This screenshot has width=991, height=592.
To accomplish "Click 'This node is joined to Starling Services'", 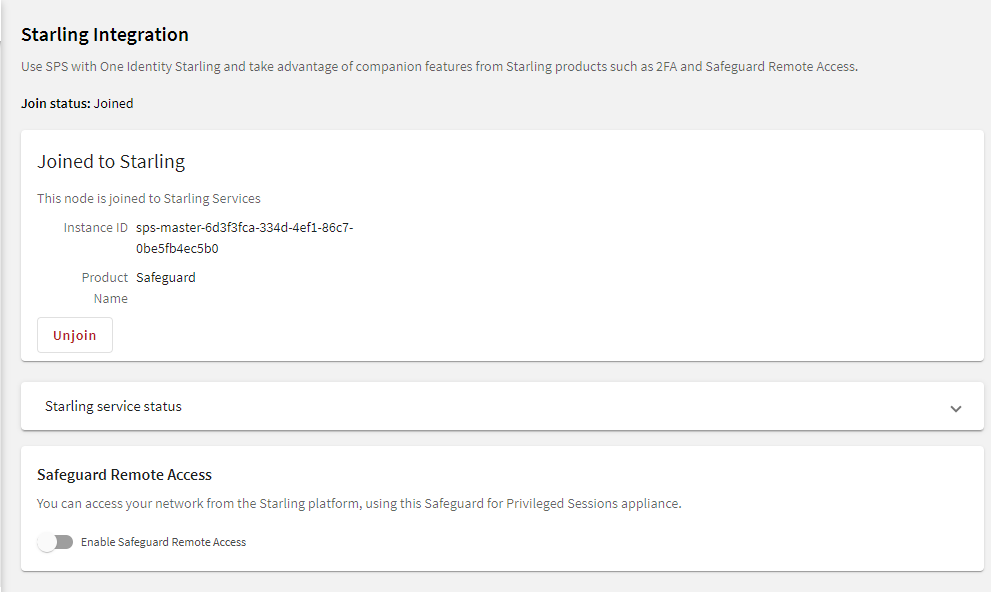I will point(149,198).
